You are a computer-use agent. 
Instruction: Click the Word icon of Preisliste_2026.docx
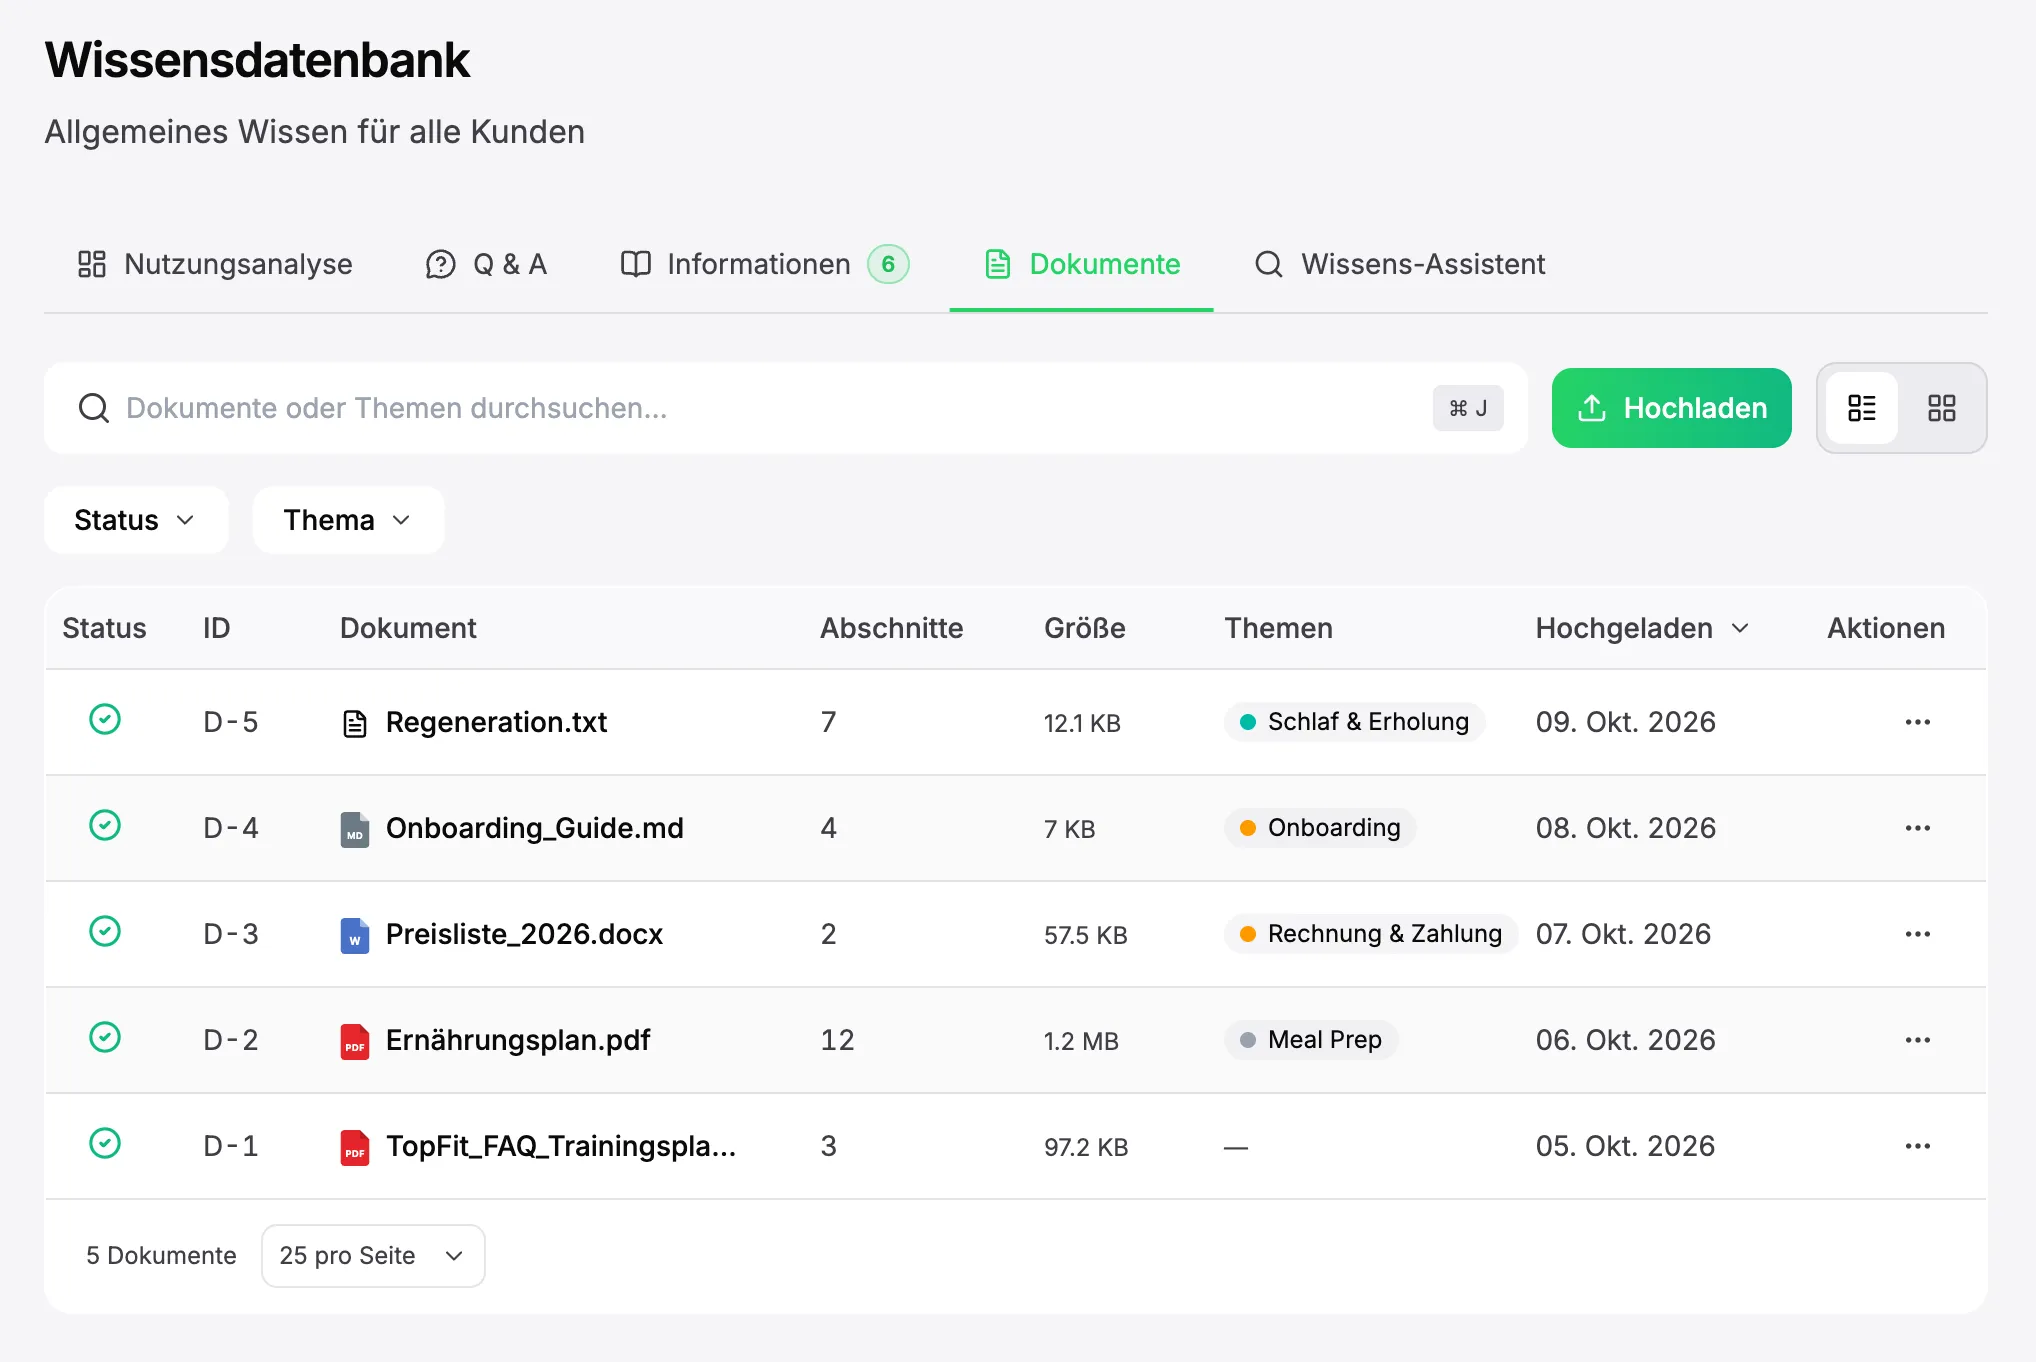point(355,935)
